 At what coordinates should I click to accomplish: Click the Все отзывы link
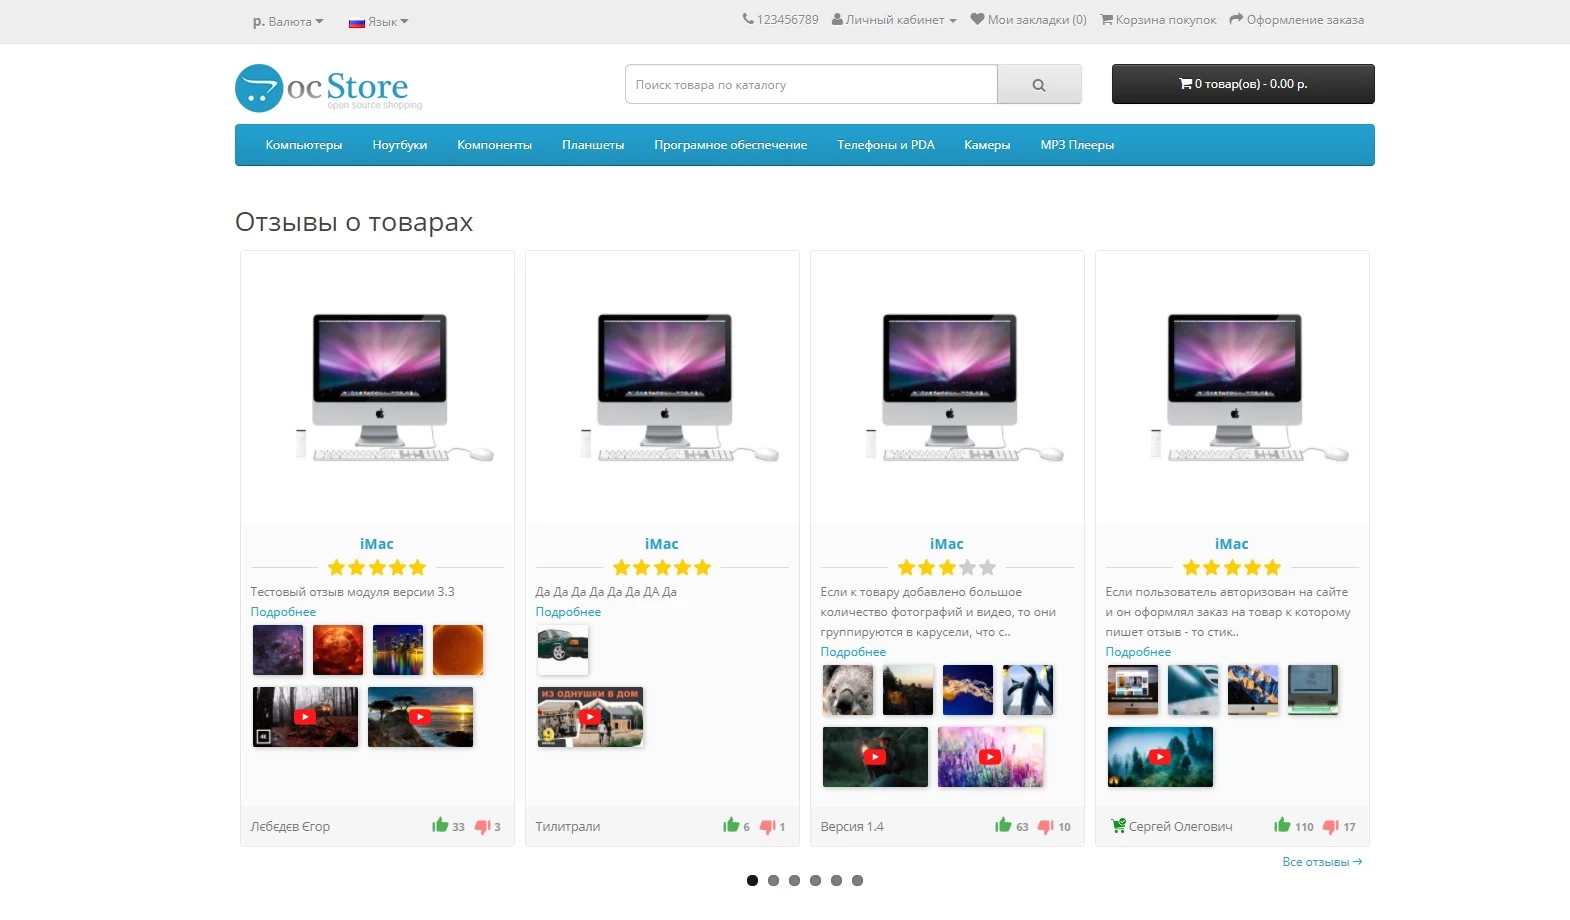pyautogui.click(x=1322, y=862)
